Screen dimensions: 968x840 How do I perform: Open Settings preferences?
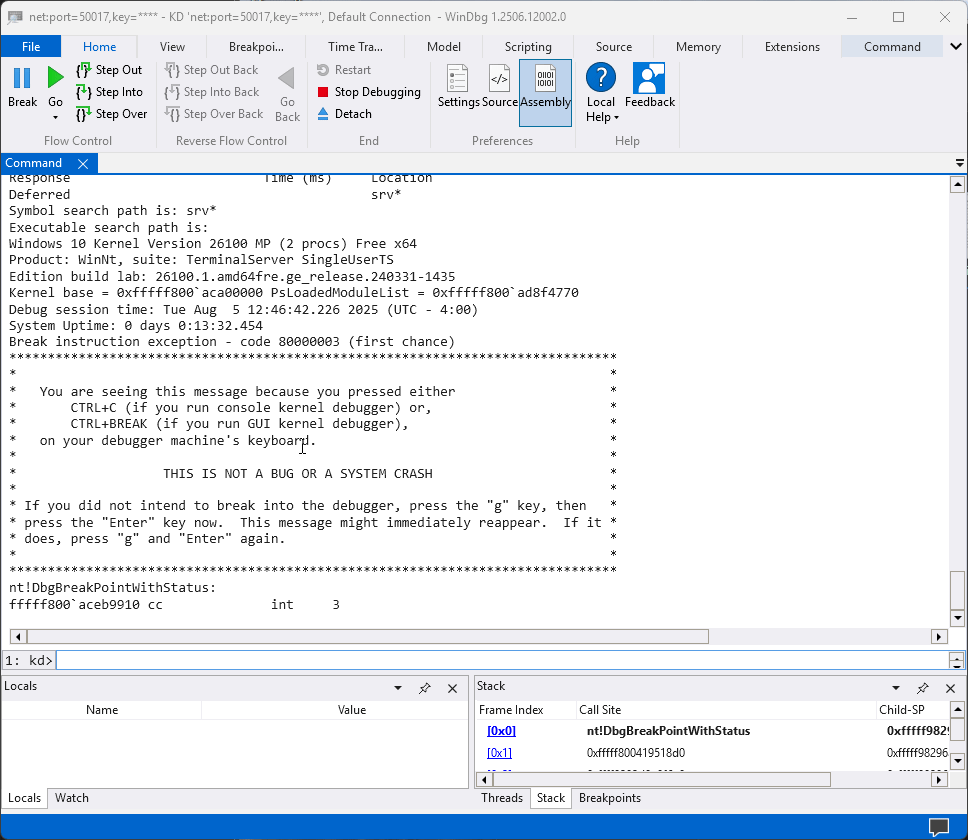pyautogui.click(x=458, y=87)
